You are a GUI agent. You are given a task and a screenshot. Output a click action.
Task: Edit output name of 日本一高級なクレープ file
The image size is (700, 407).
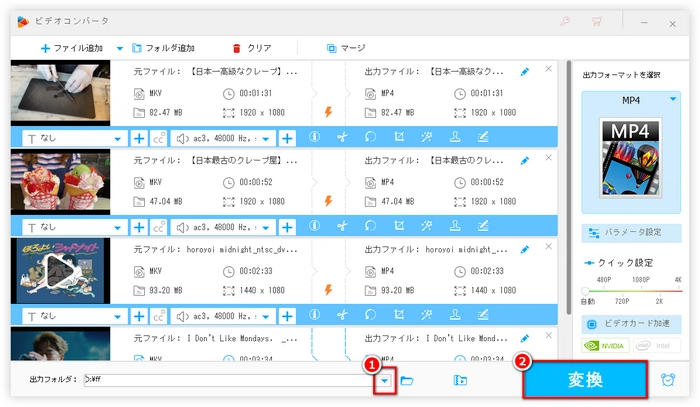click(525, 72)
